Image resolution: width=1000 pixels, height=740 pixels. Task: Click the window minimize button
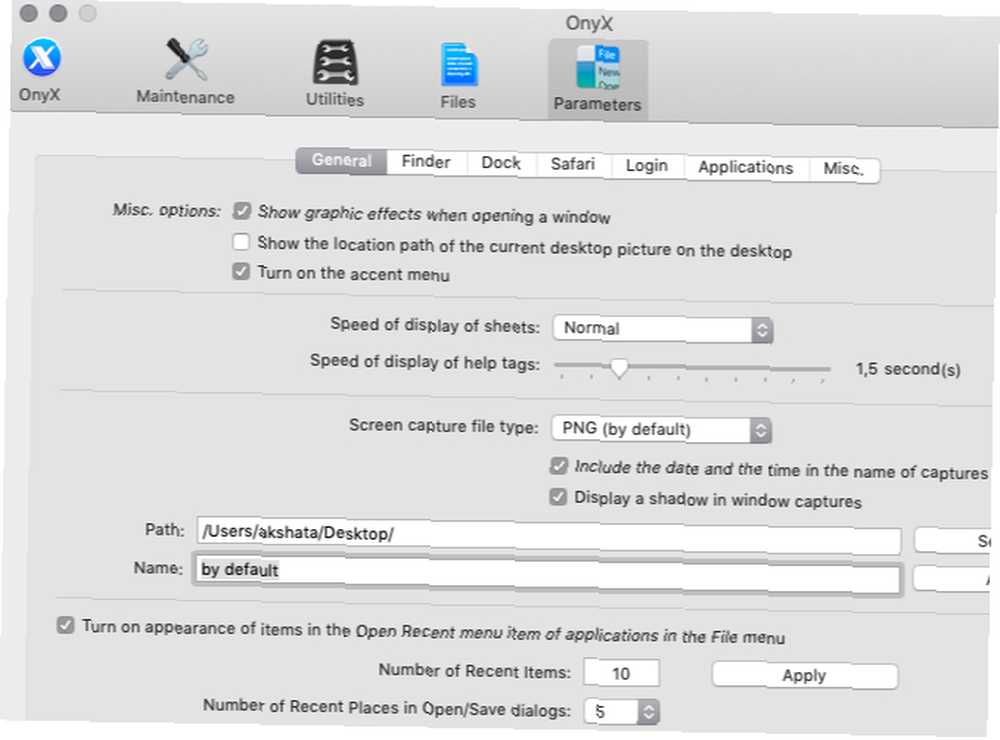(58, 13)
